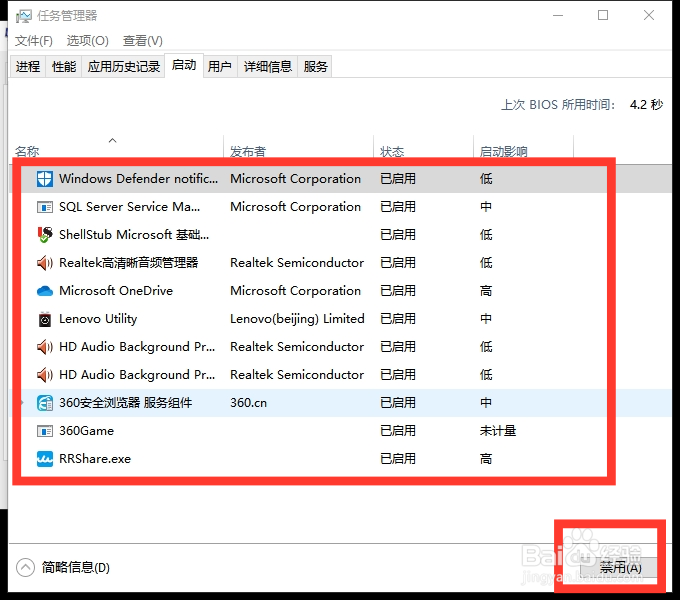The image size is (680, 600).
Task: Click the Lenovo(beijing) Limited publisher cell
Action: click(x=297, y=319)
